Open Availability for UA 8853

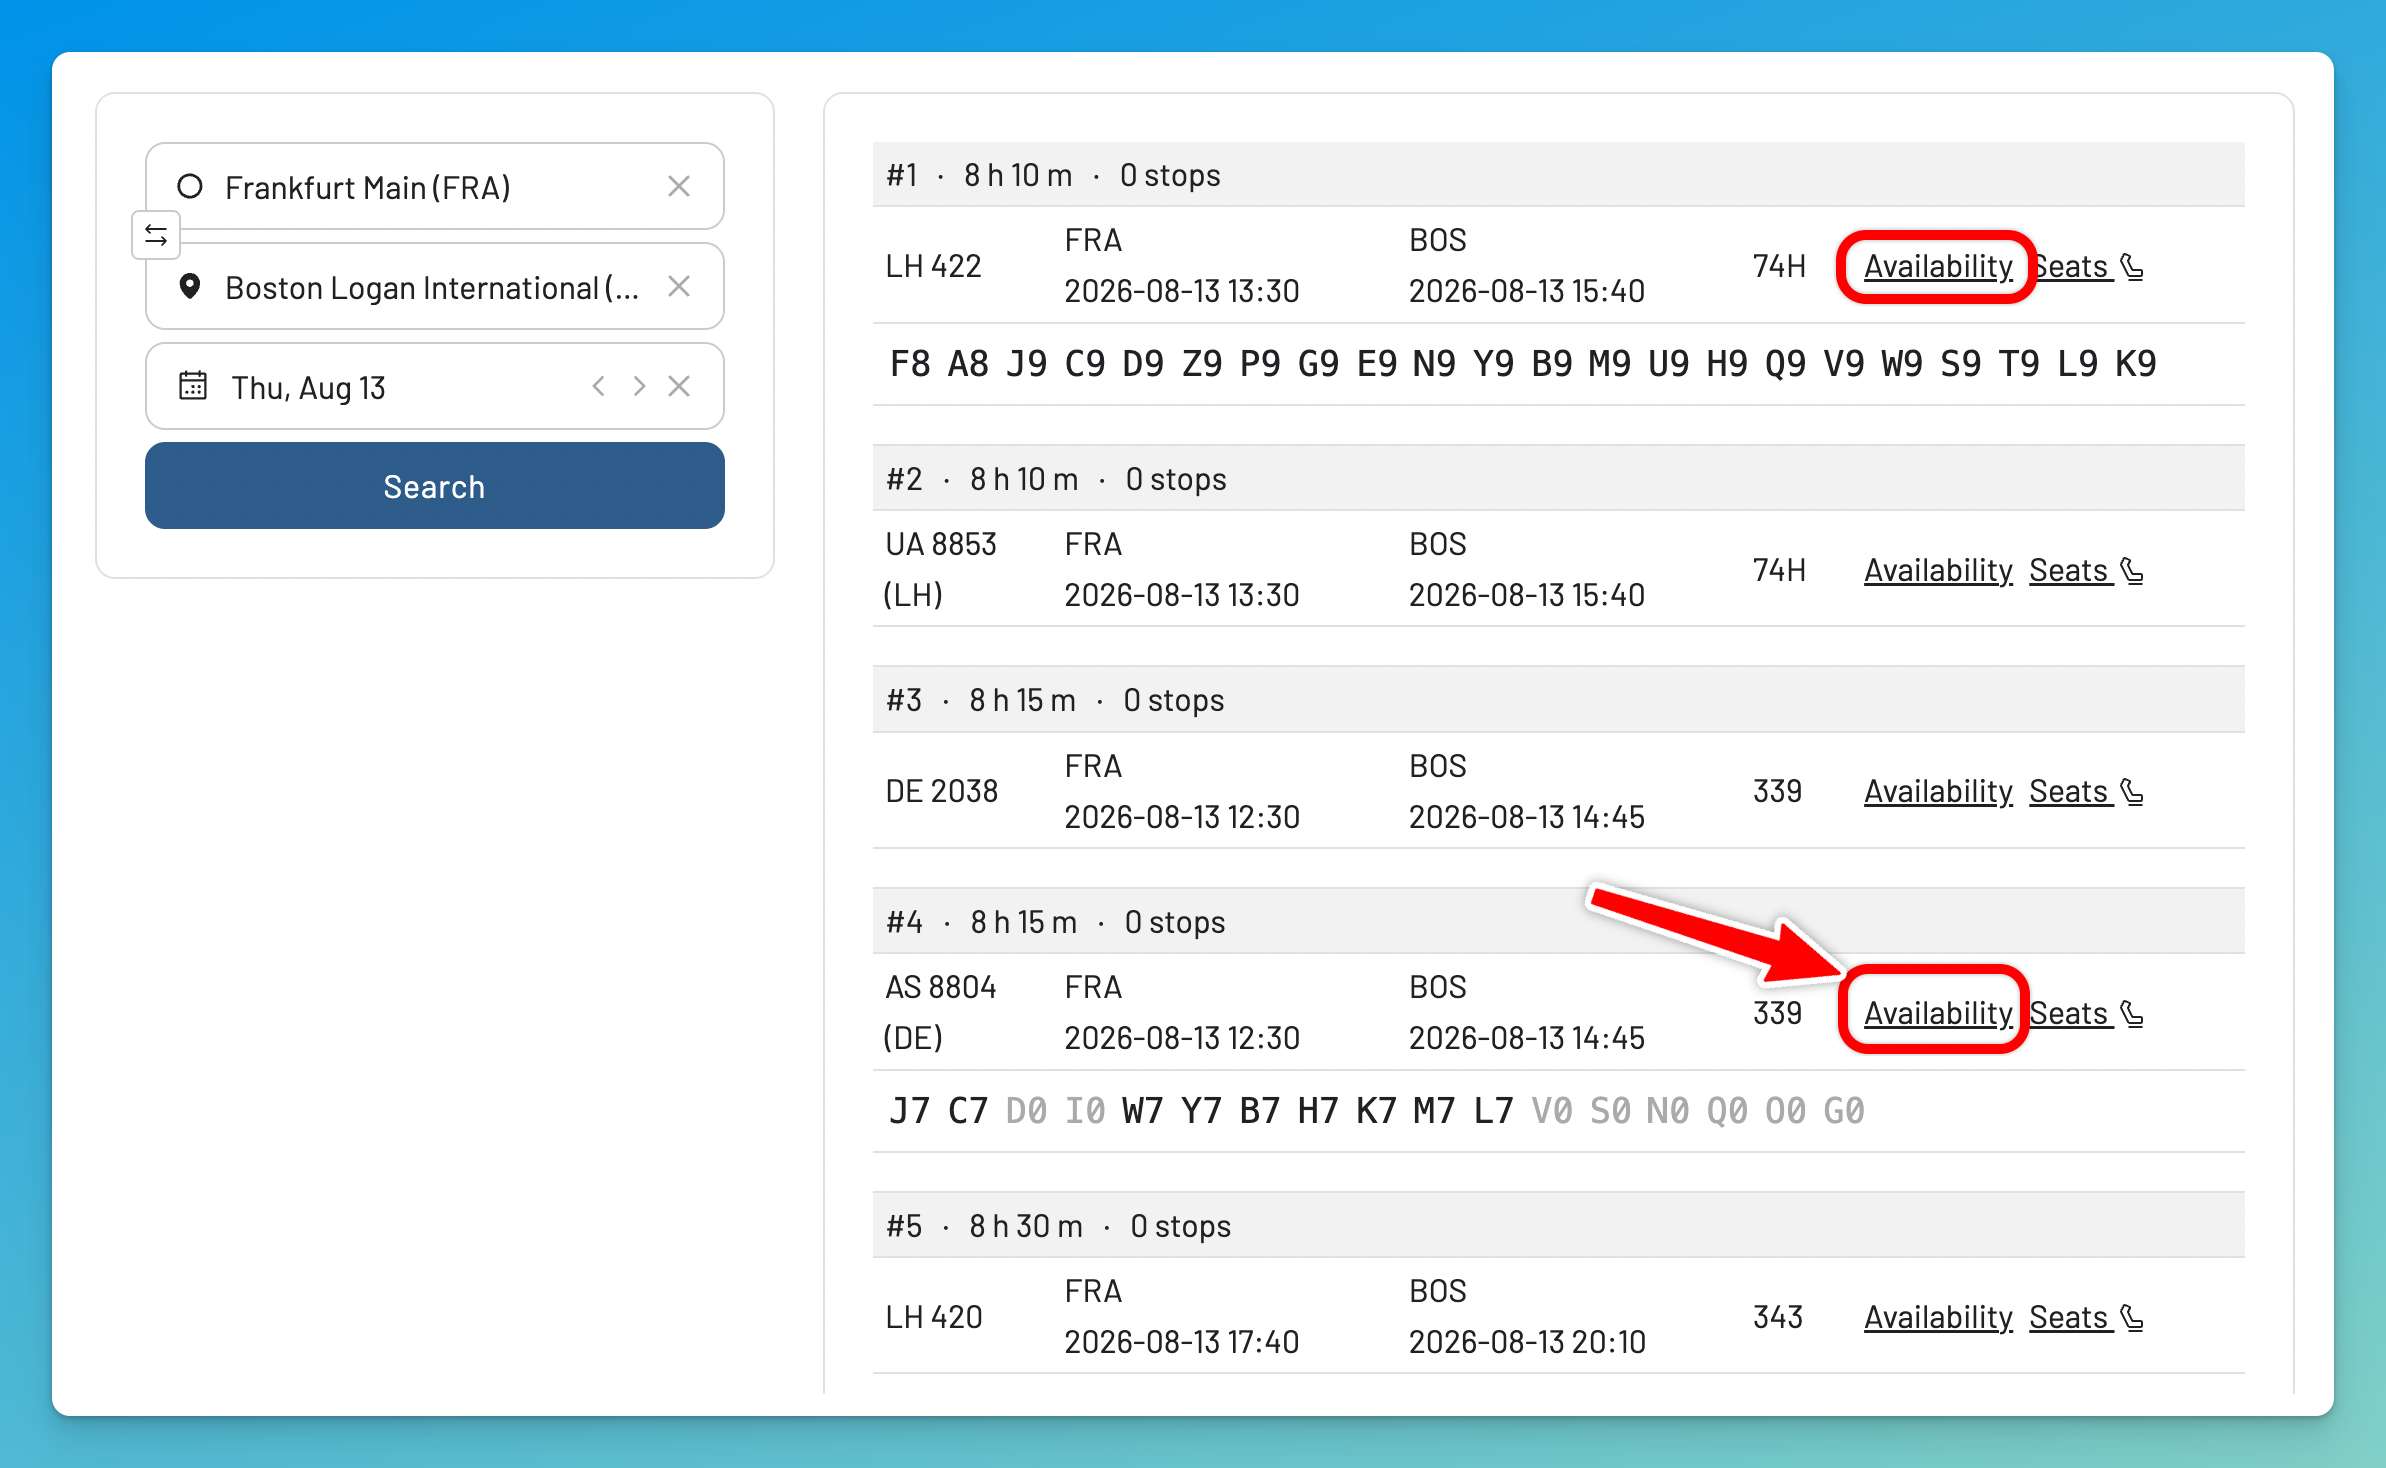click(x=1938, y=570)
